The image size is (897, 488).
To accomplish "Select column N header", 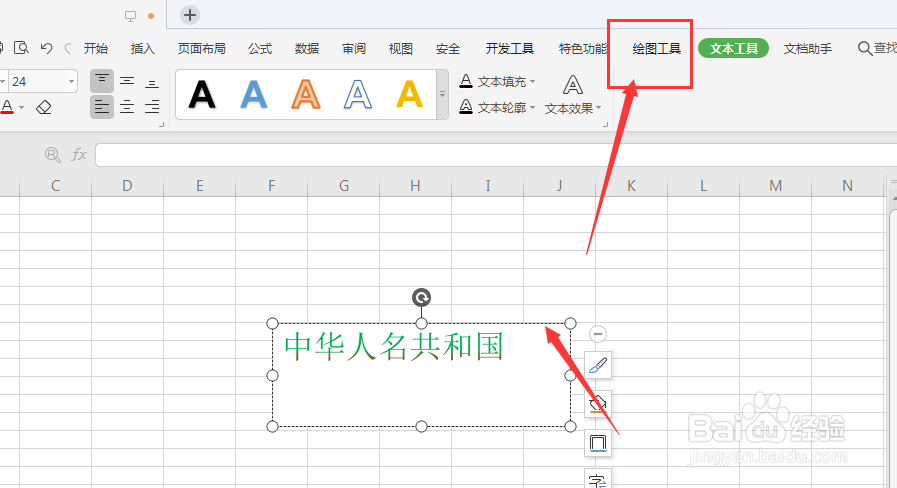I will coord(847,186).
